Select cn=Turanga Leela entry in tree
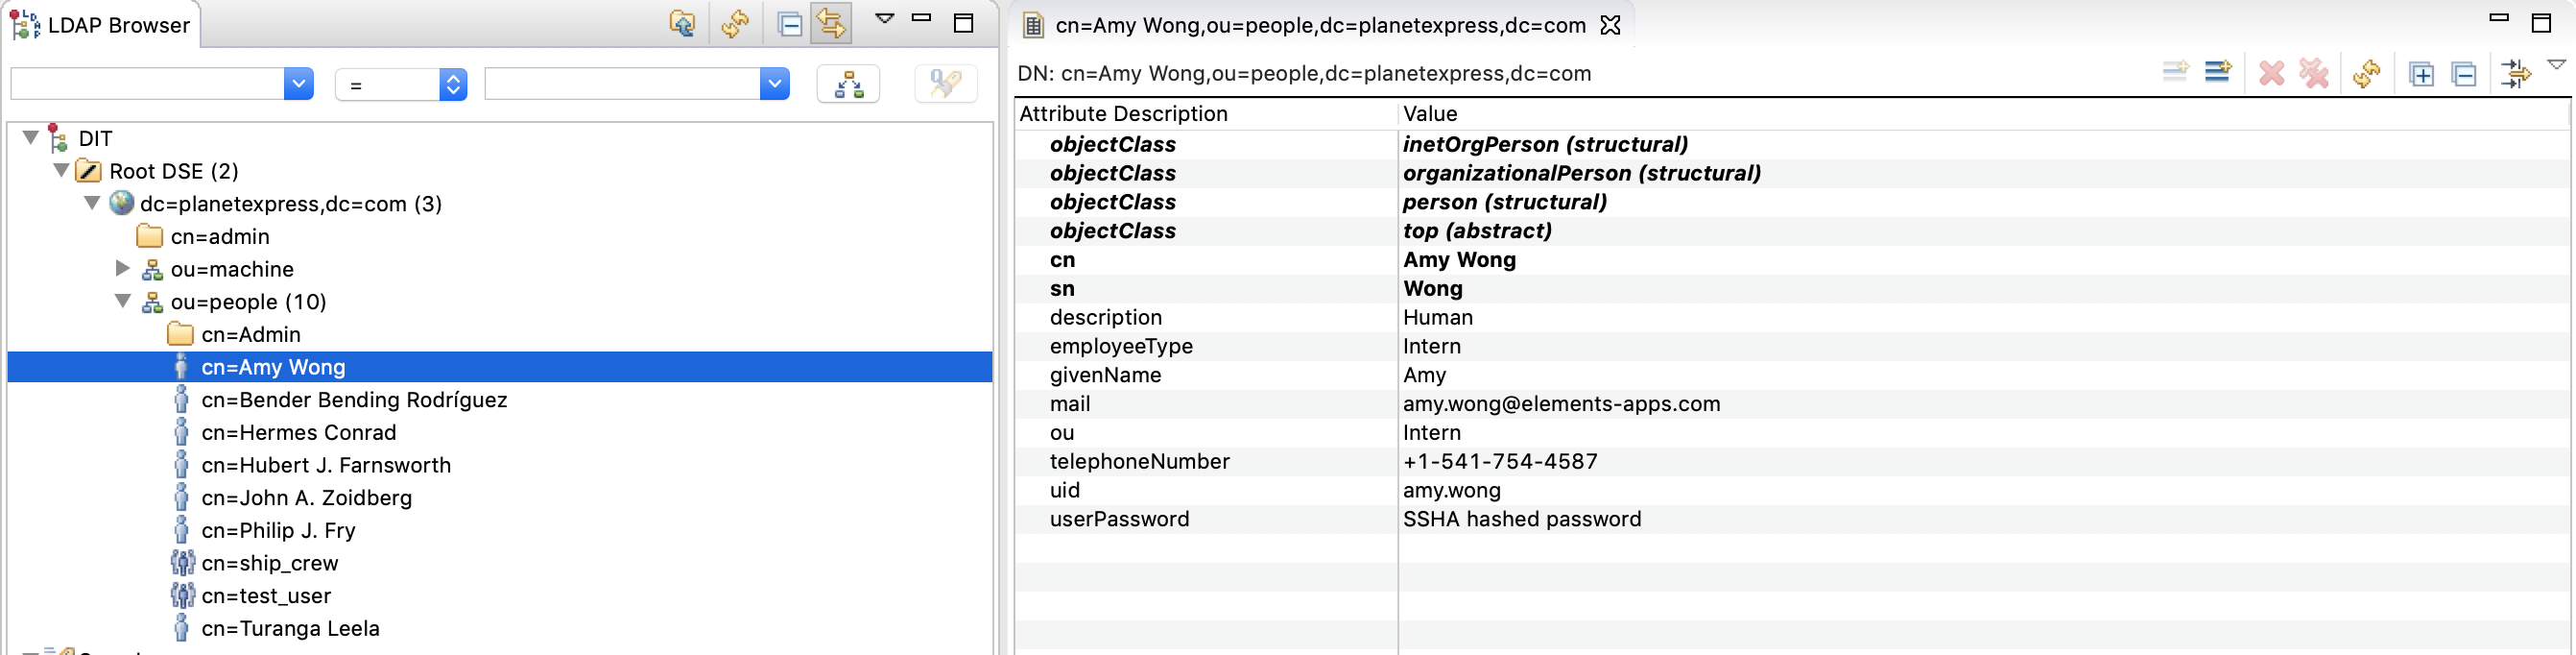Viewport: 2576px width, 655px height. (x=290, y=628)
